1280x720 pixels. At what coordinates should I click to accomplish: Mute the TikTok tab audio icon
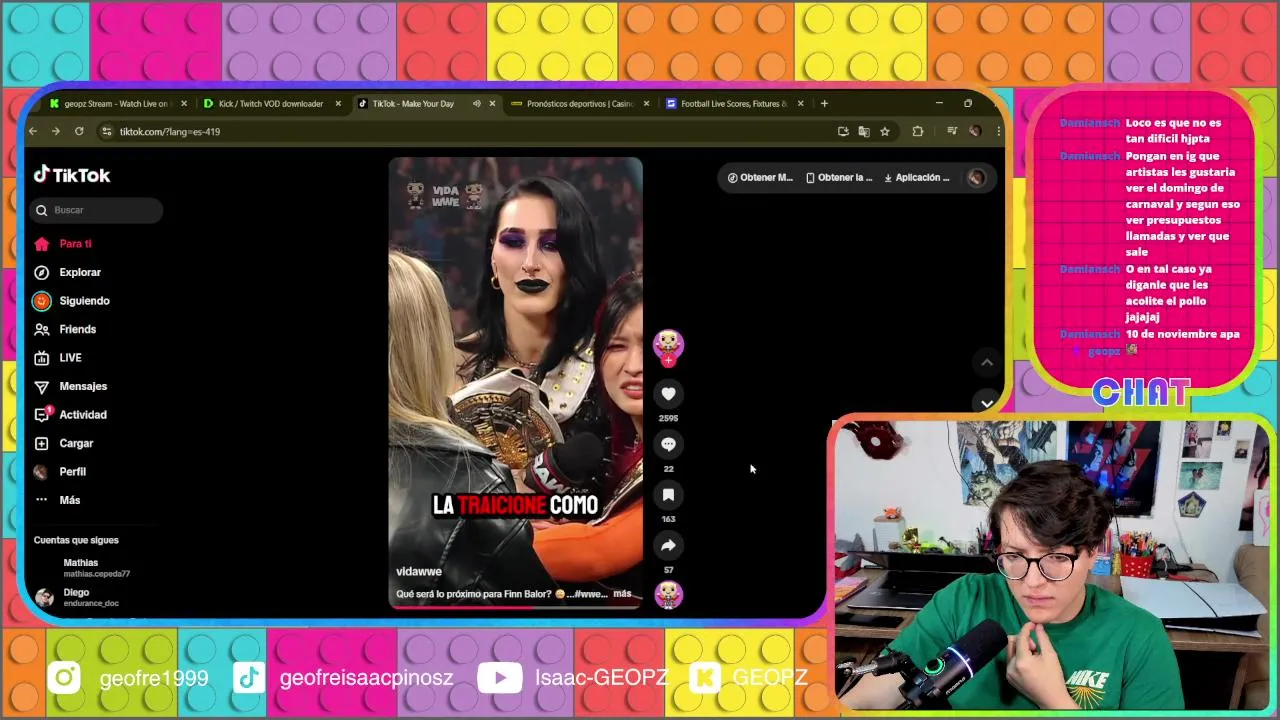(x=476, y=104)
